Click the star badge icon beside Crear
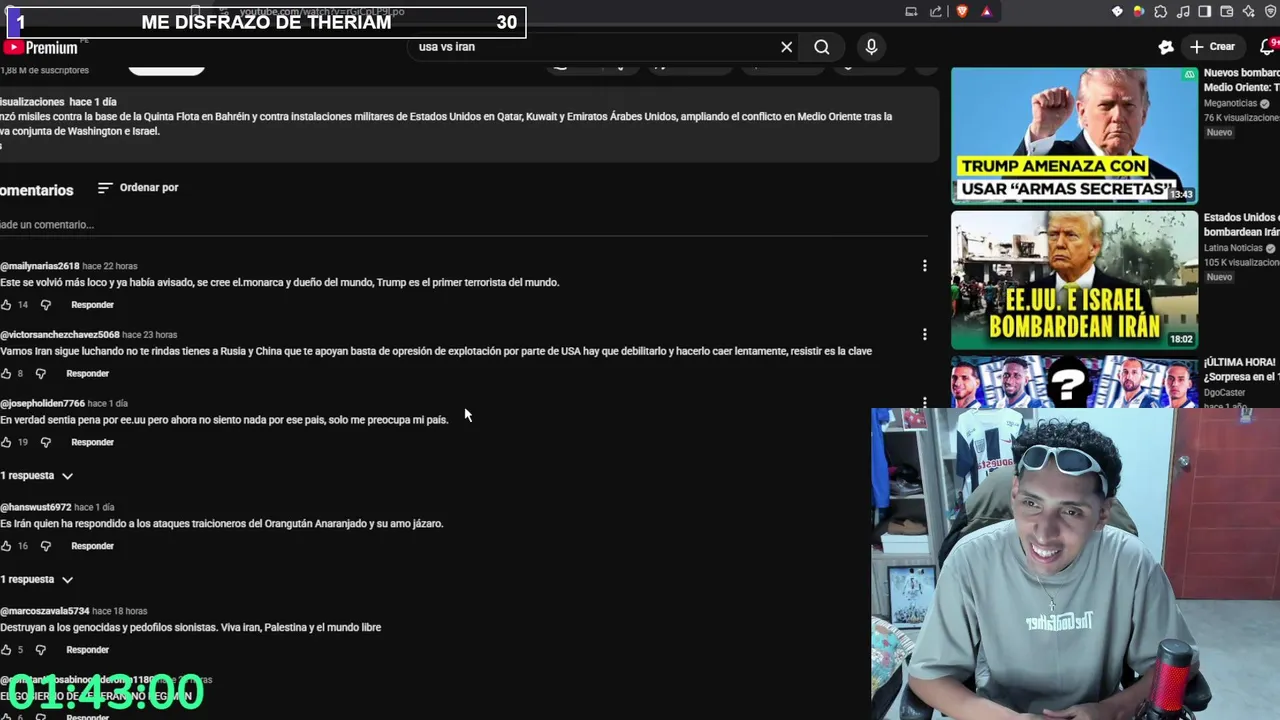 click(1166, 47)
